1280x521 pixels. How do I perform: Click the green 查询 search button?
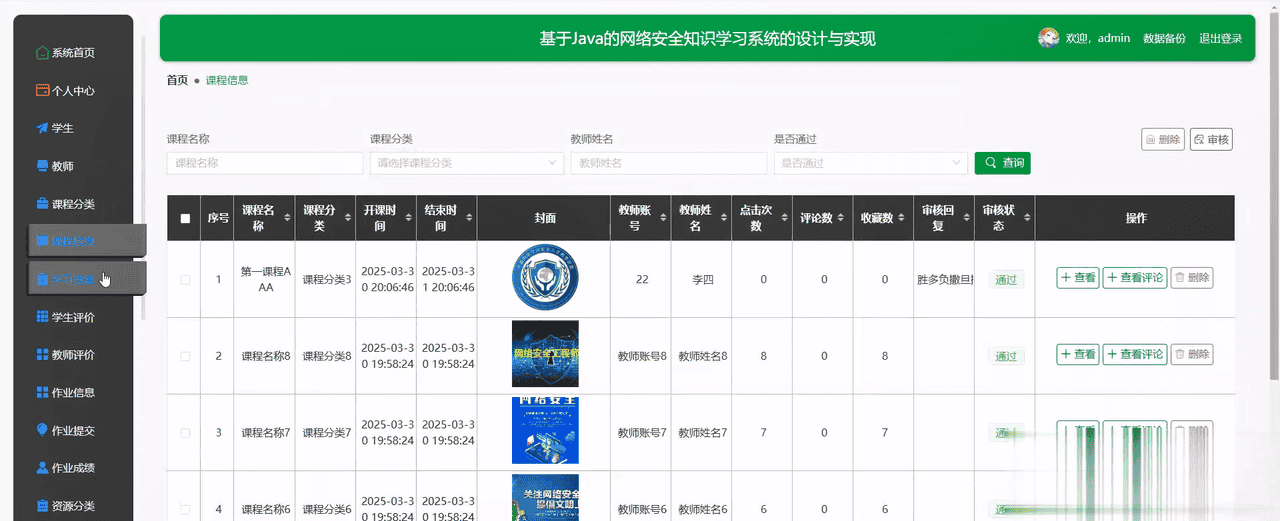pos(1002,163)
